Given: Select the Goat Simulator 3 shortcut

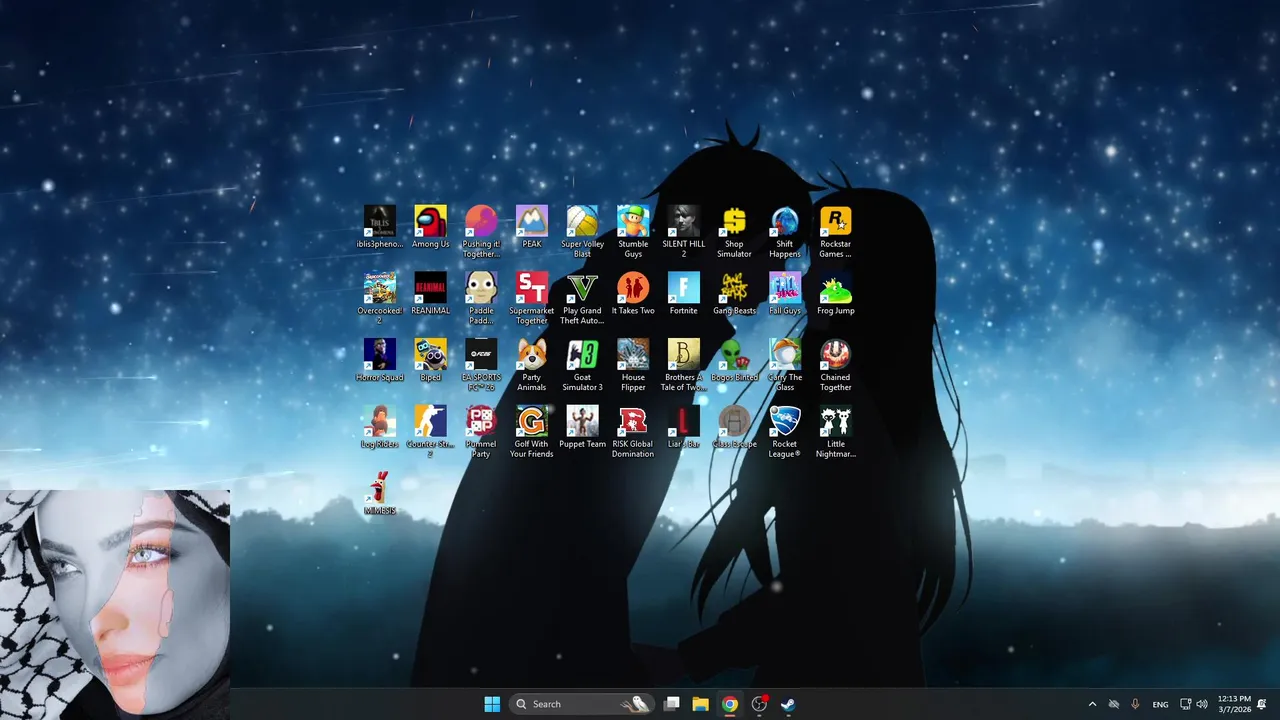Looking at the screenshot, I should point(582,365).
